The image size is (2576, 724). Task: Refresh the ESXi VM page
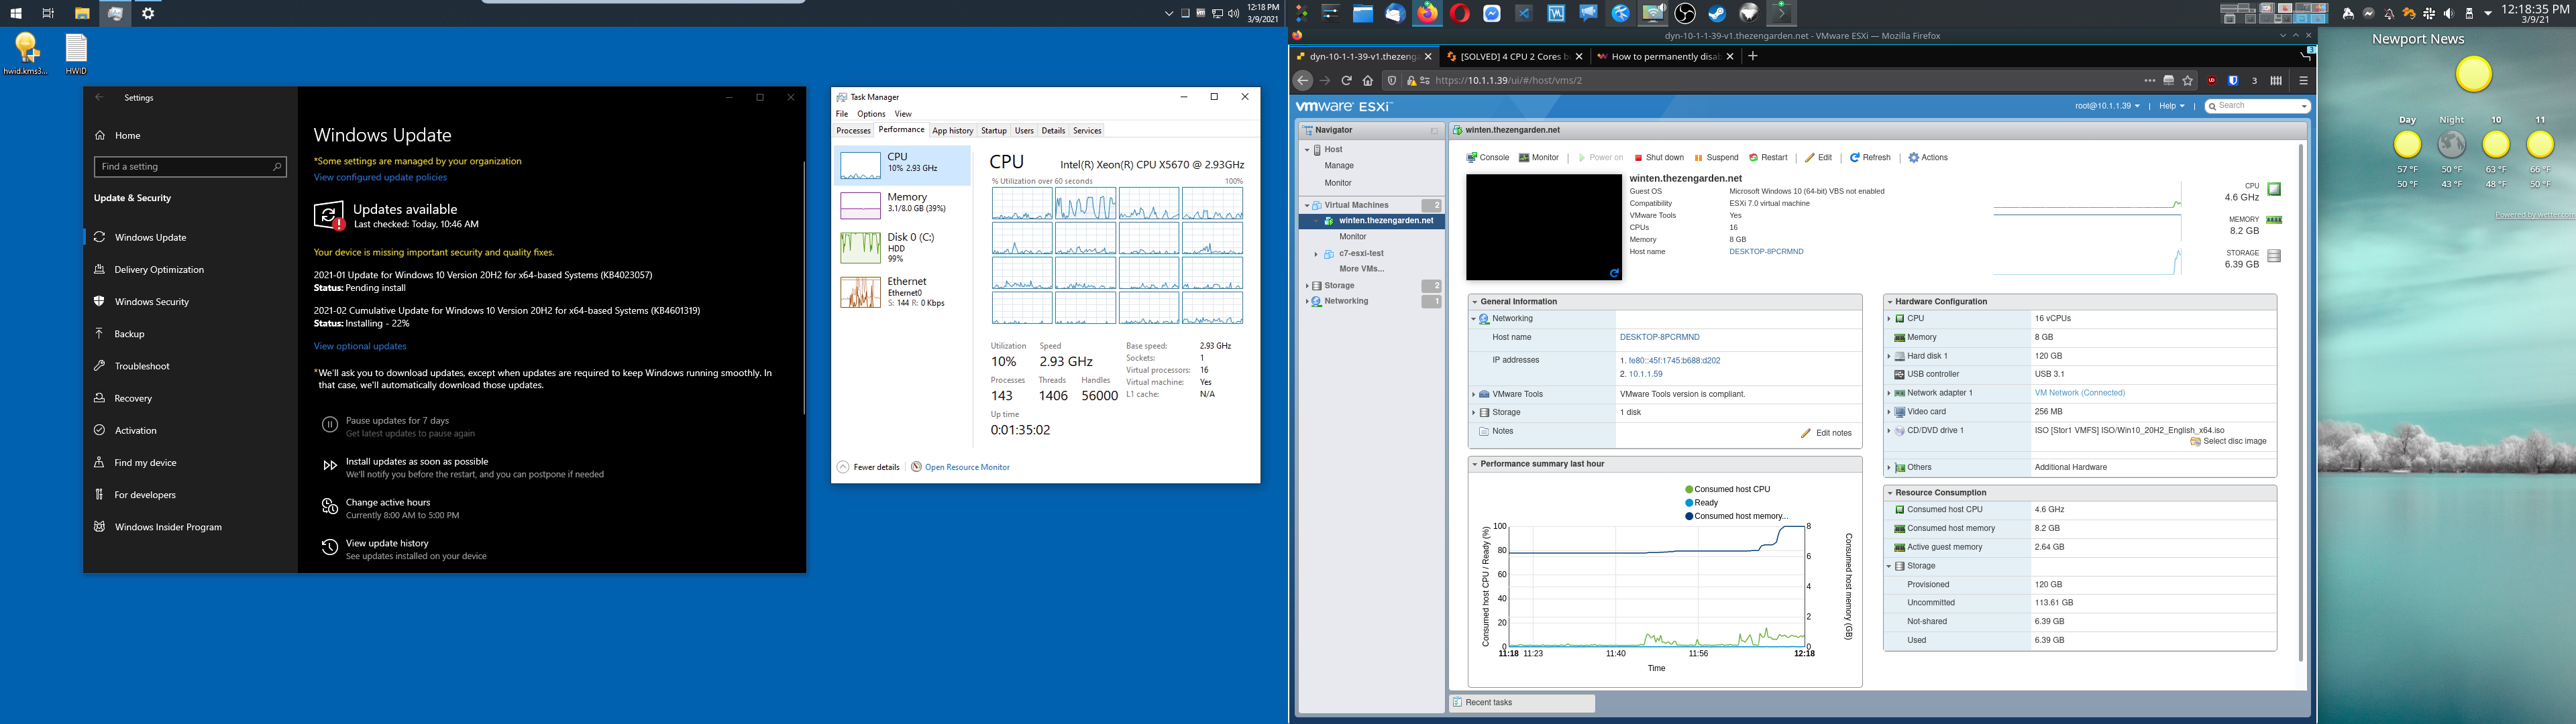[x=1870, y=158]
